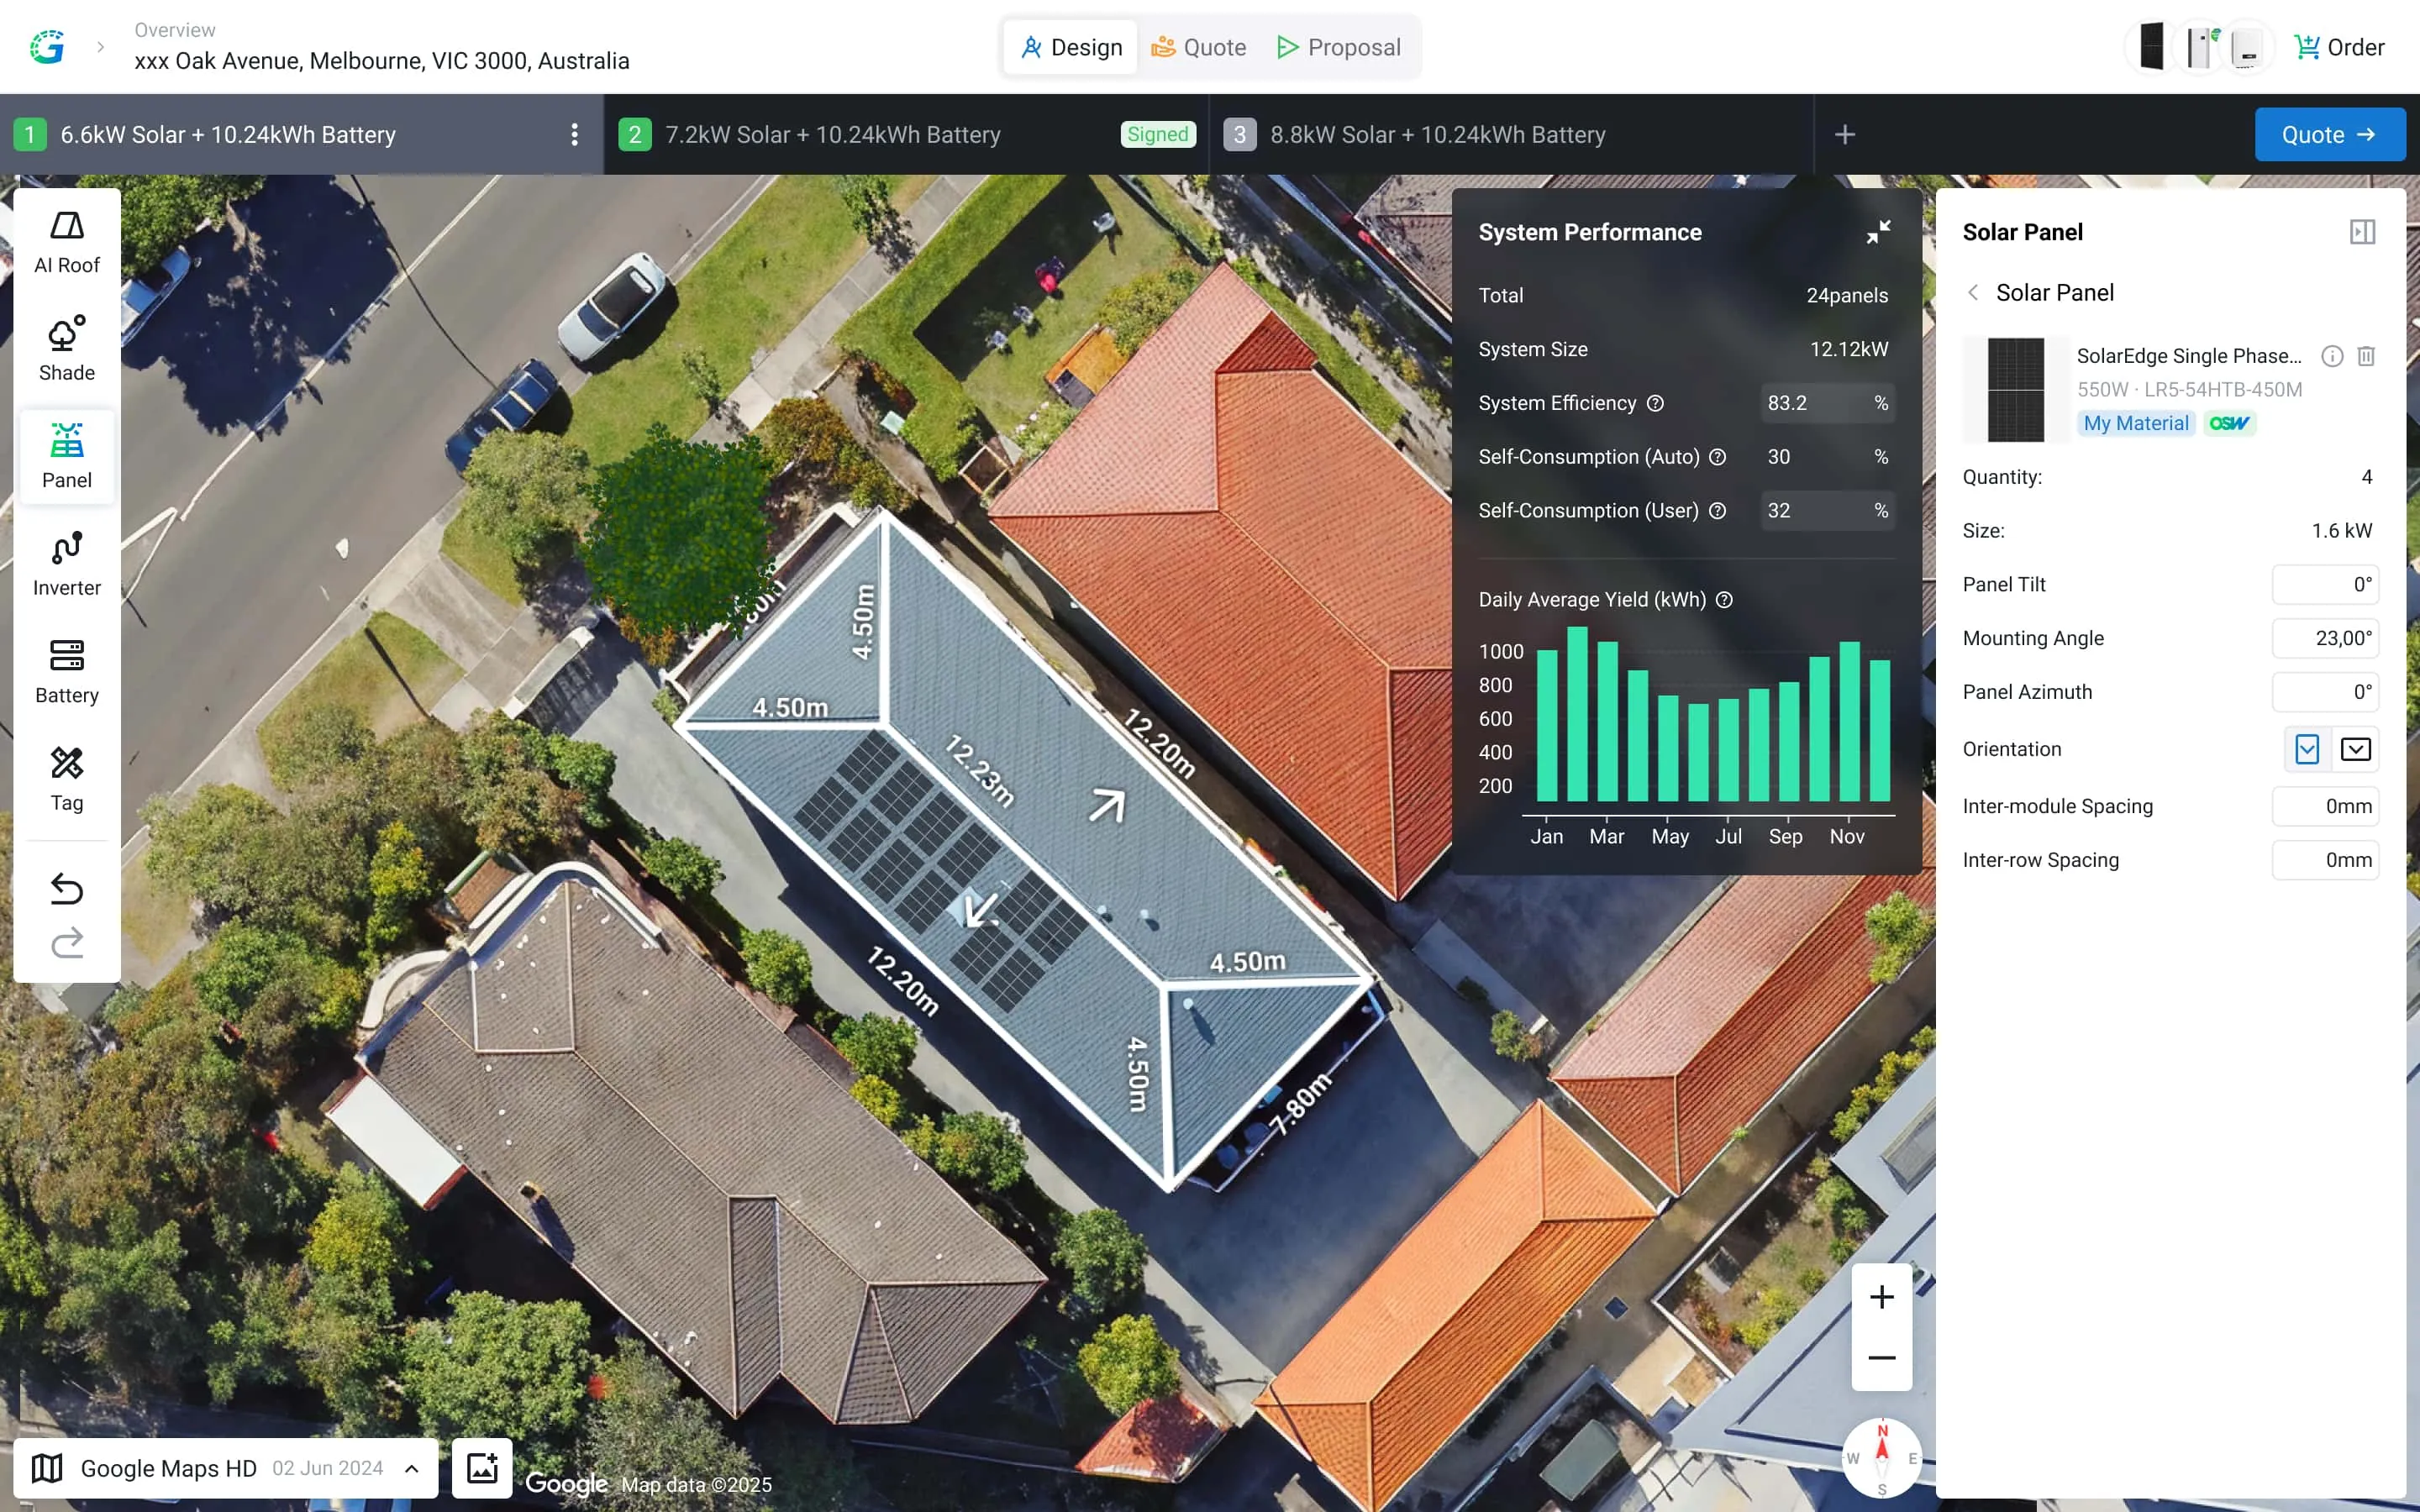Select landscape panel orientation
This screenshot has height=1512, width=2420.
2355,749
